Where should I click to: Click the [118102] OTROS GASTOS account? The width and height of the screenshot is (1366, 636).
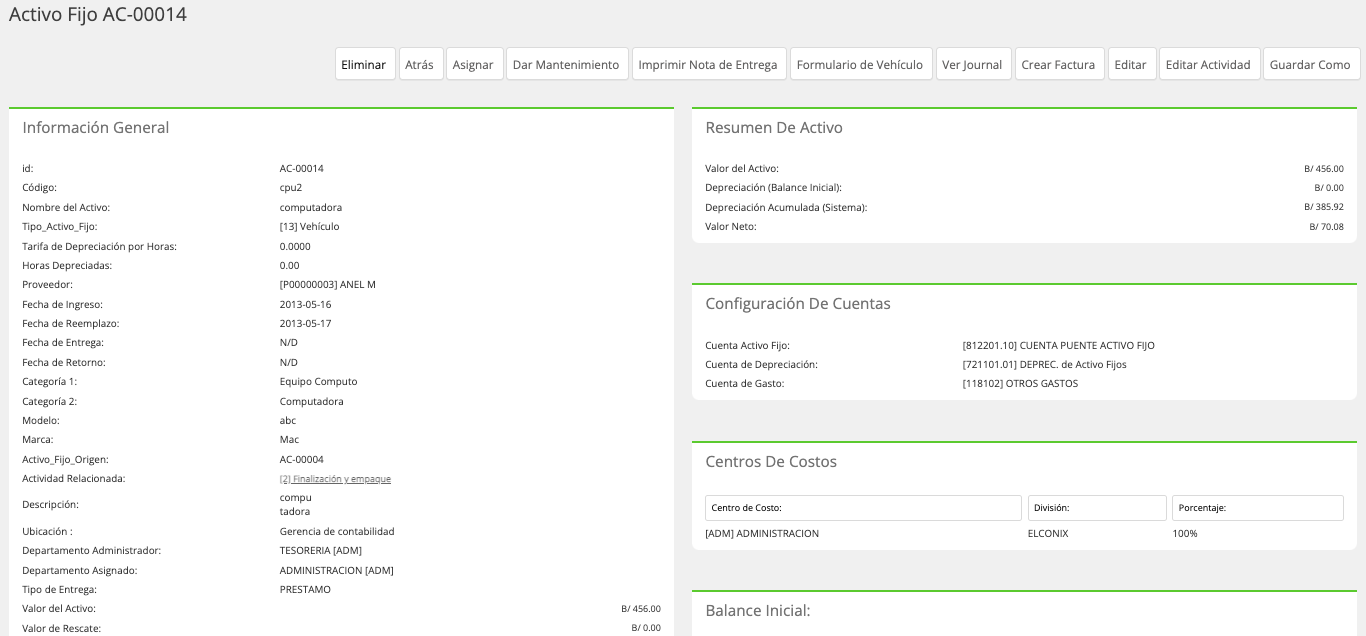tap(1021, 384)
